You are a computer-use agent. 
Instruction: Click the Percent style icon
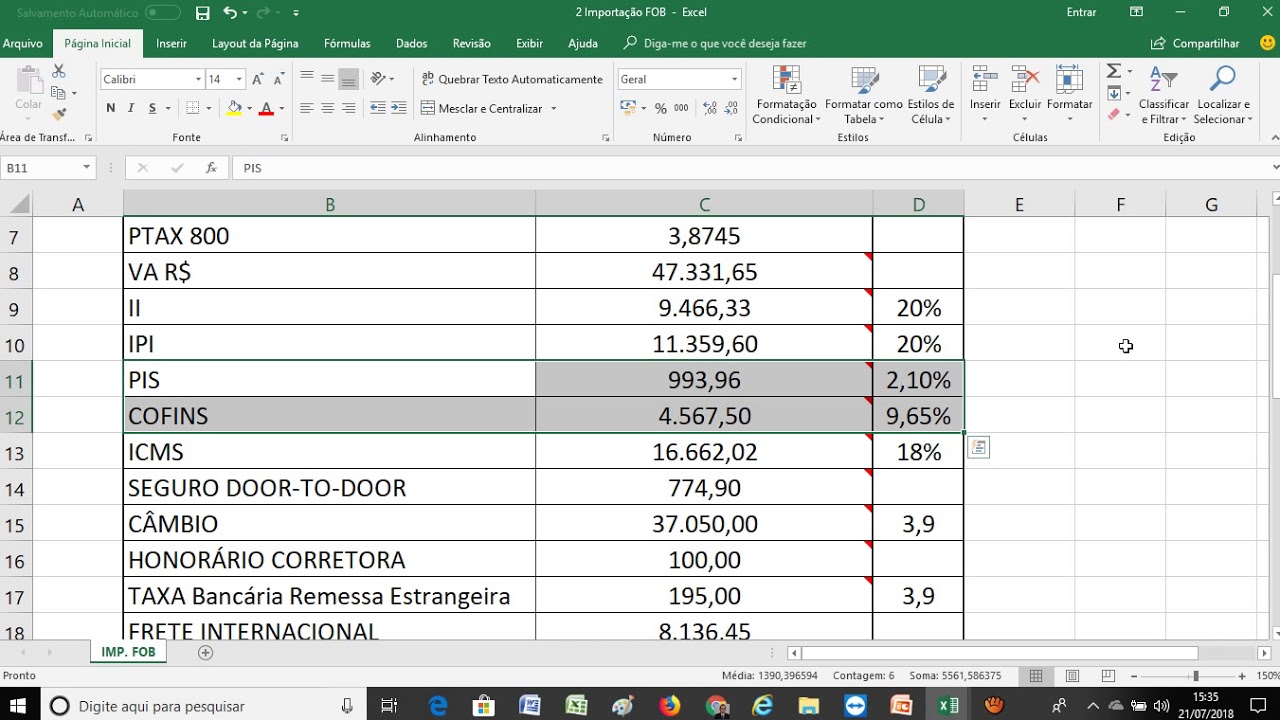click(660, 108)
